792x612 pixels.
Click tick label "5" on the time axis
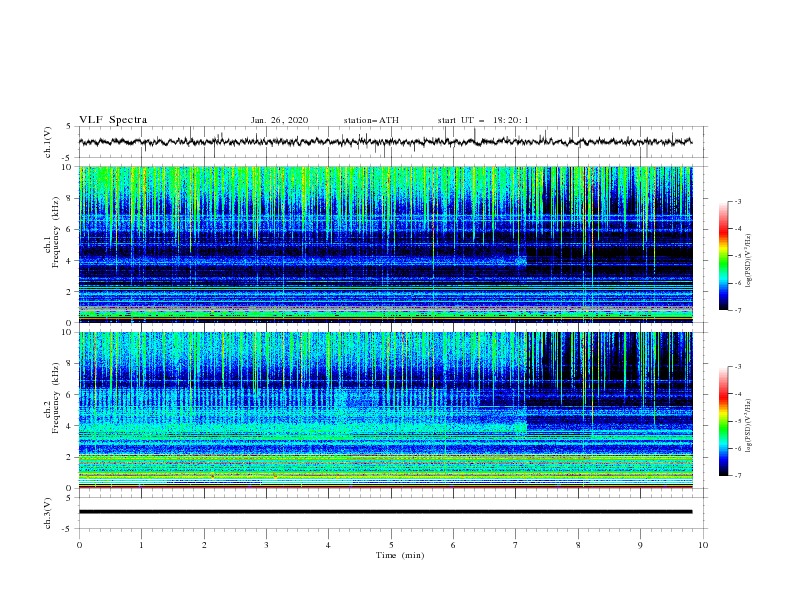click(391, 545)
